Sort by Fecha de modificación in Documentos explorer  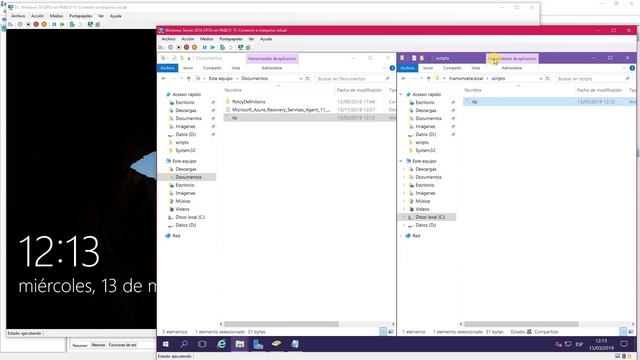[360, 90]
